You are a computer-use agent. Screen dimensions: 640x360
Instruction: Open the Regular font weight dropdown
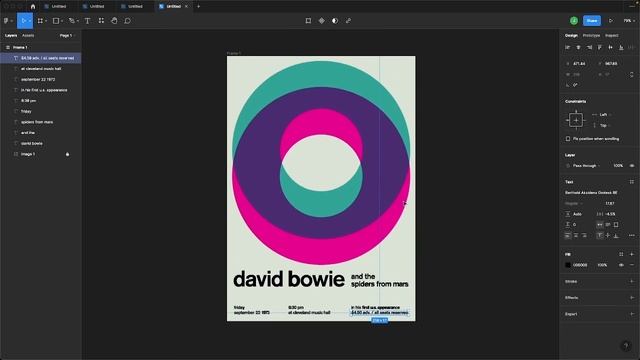(x=573, y=203)
